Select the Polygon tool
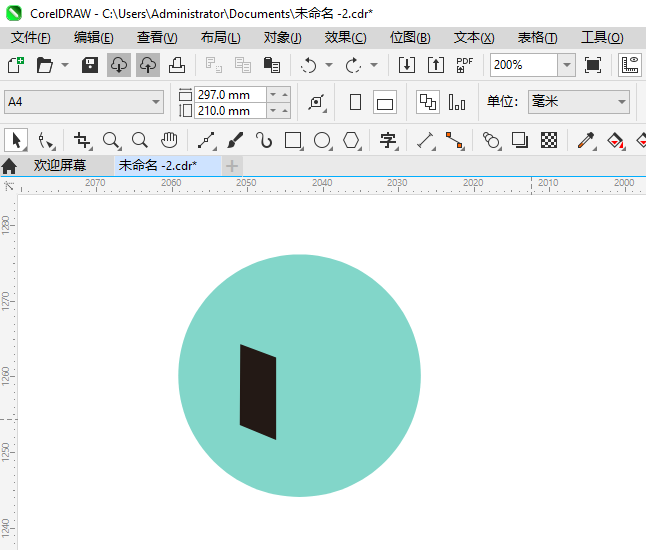Screen dimensions: 646x550 click(x=352, y=140)
